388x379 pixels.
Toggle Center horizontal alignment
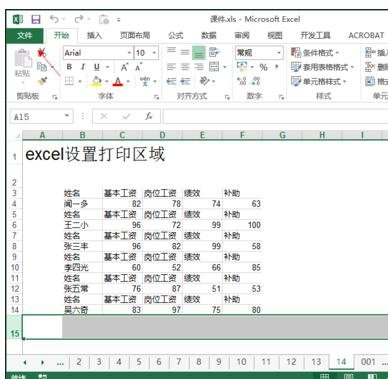coord(185,67)
